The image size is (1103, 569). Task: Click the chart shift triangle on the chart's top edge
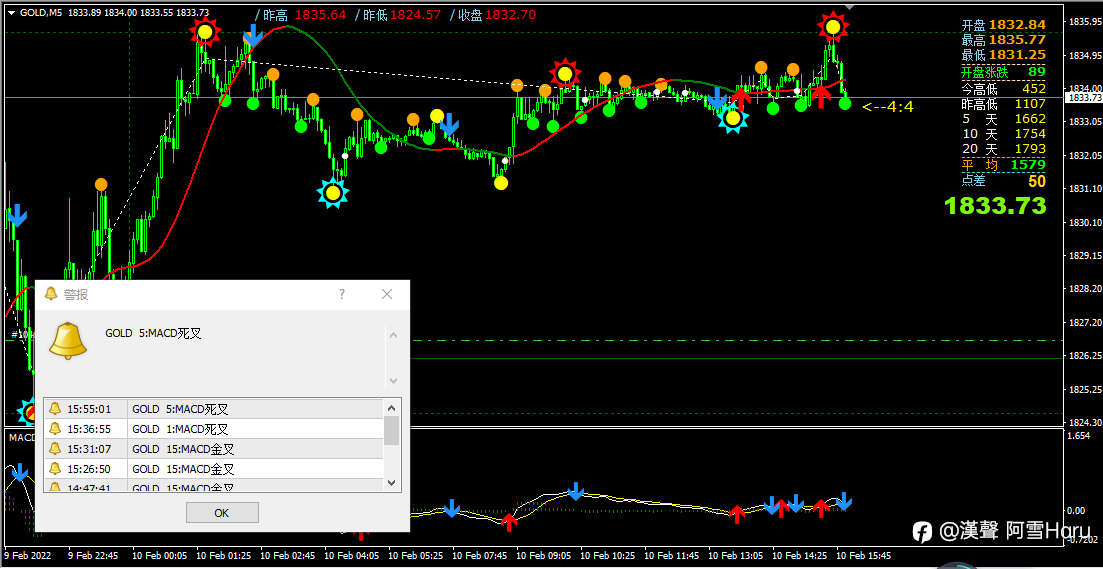coord(850,5)
